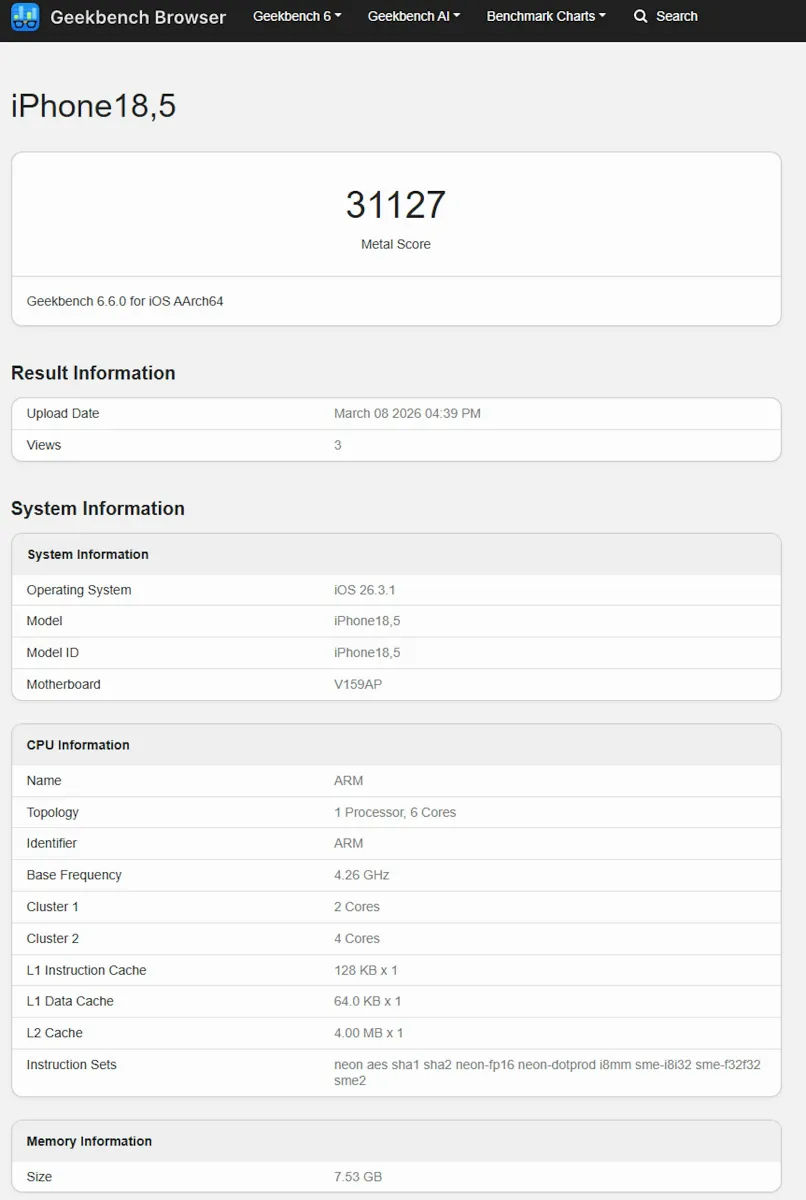Click the Geekbench Browser logo icon
This screenshot has height=1200, width=806.
[x=22, y=17]
